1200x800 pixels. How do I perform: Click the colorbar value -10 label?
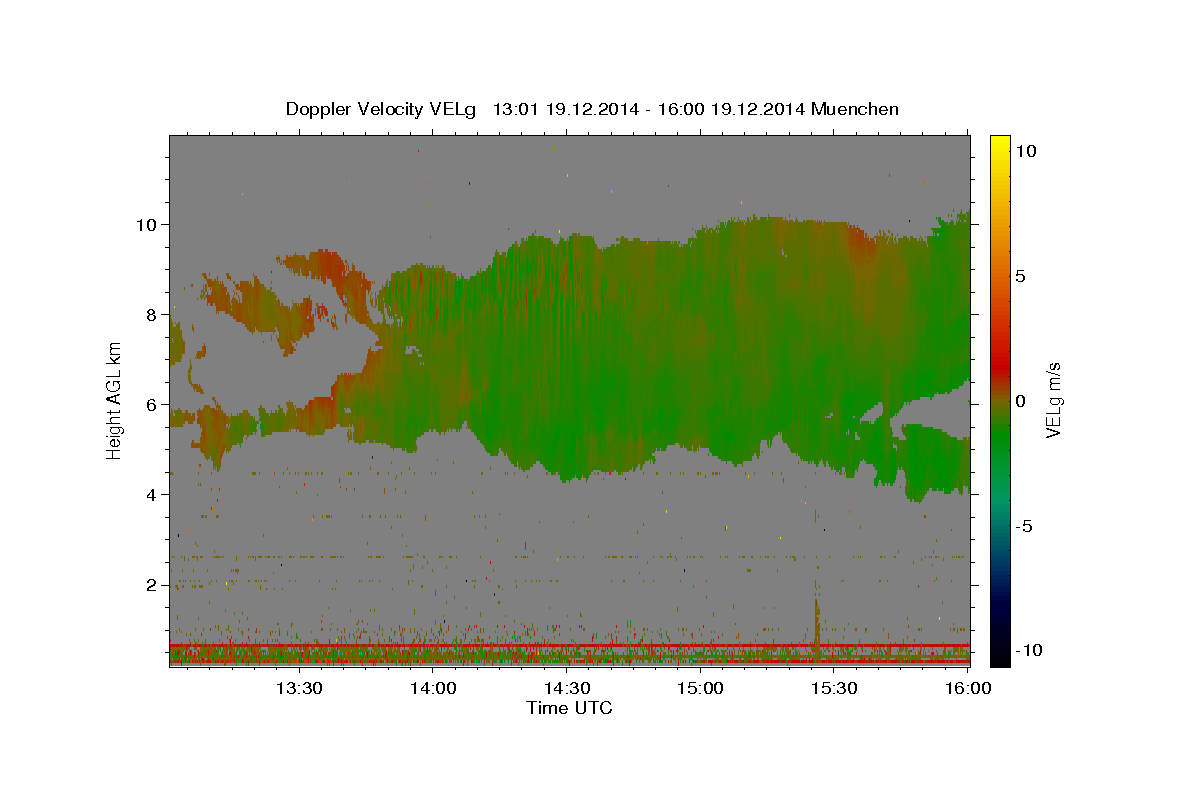(x=1029, y=650)
